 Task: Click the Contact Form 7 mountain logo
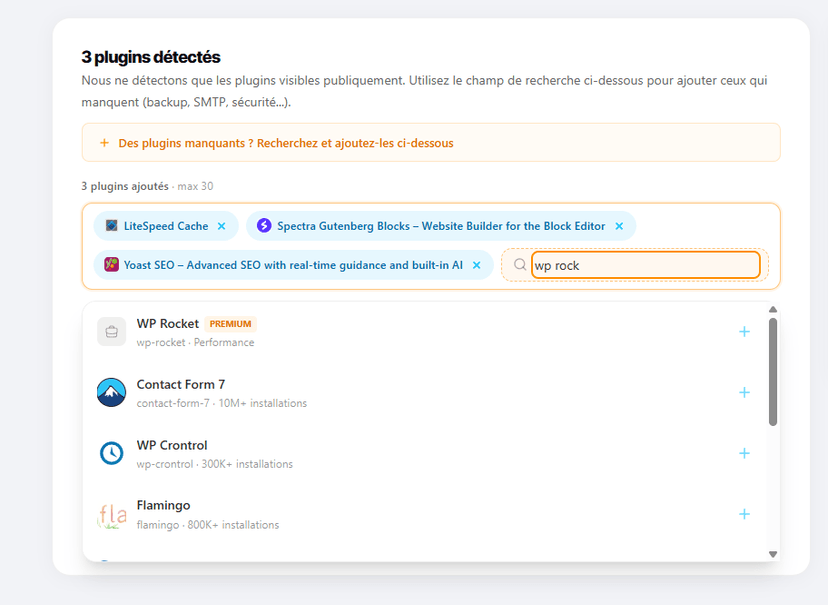[x=112, y=393]
